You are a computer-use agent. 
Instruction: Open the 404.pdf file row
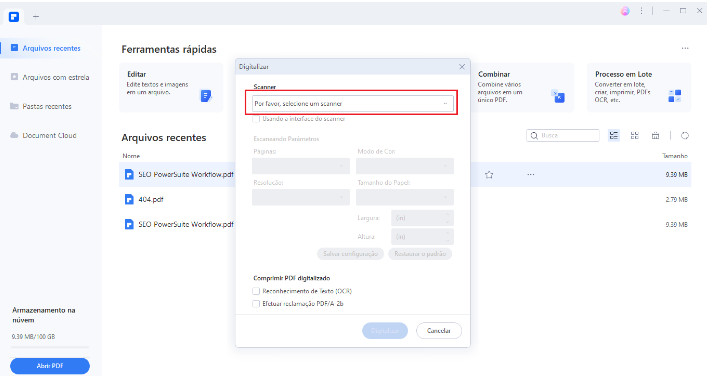tap(405, 199)
